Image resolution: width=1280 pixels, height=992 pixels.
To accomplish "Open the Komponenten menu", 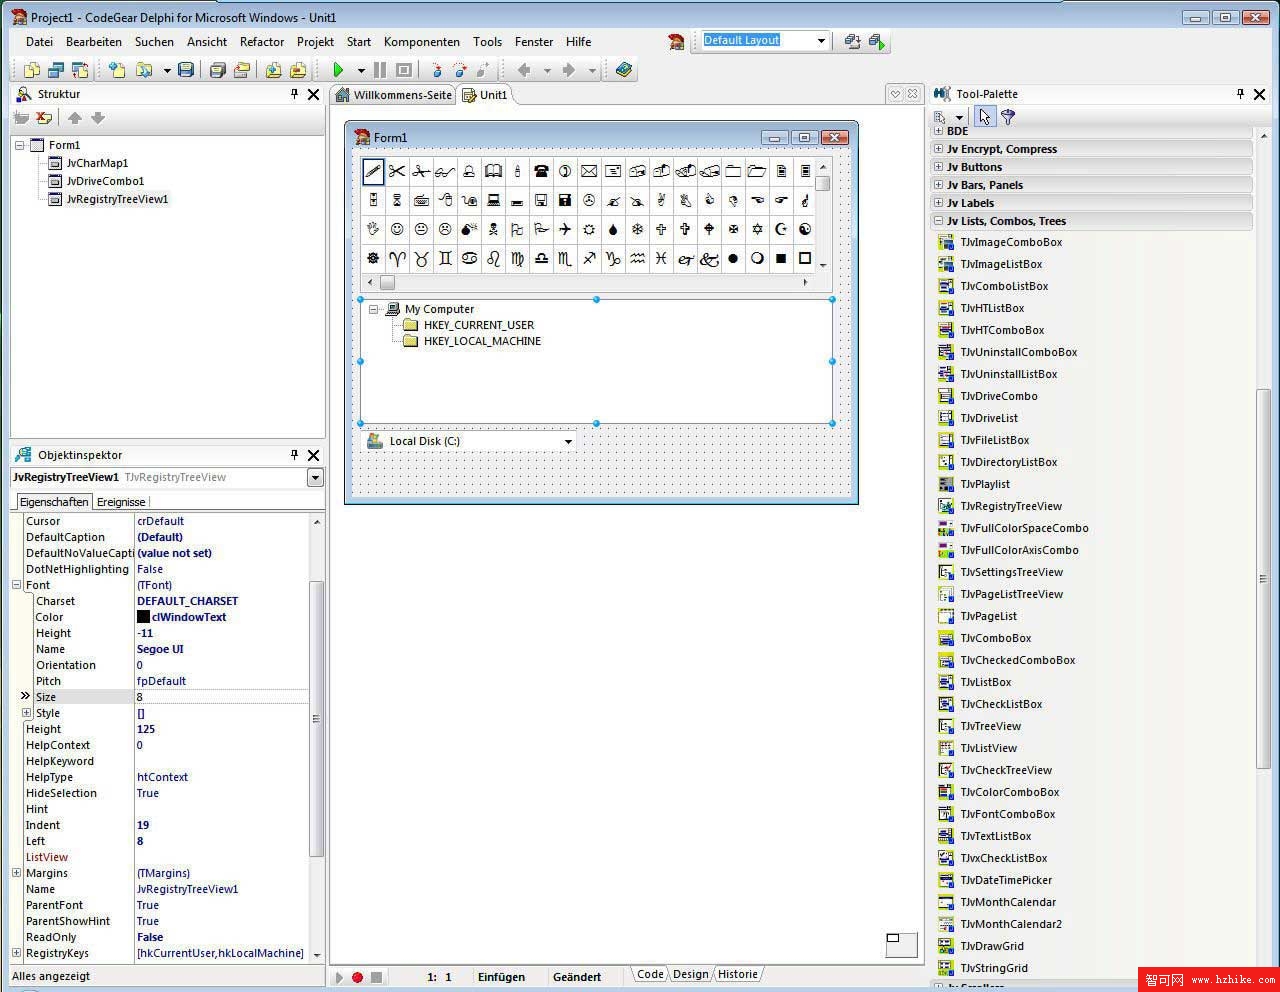I will [x=422, y=42].
